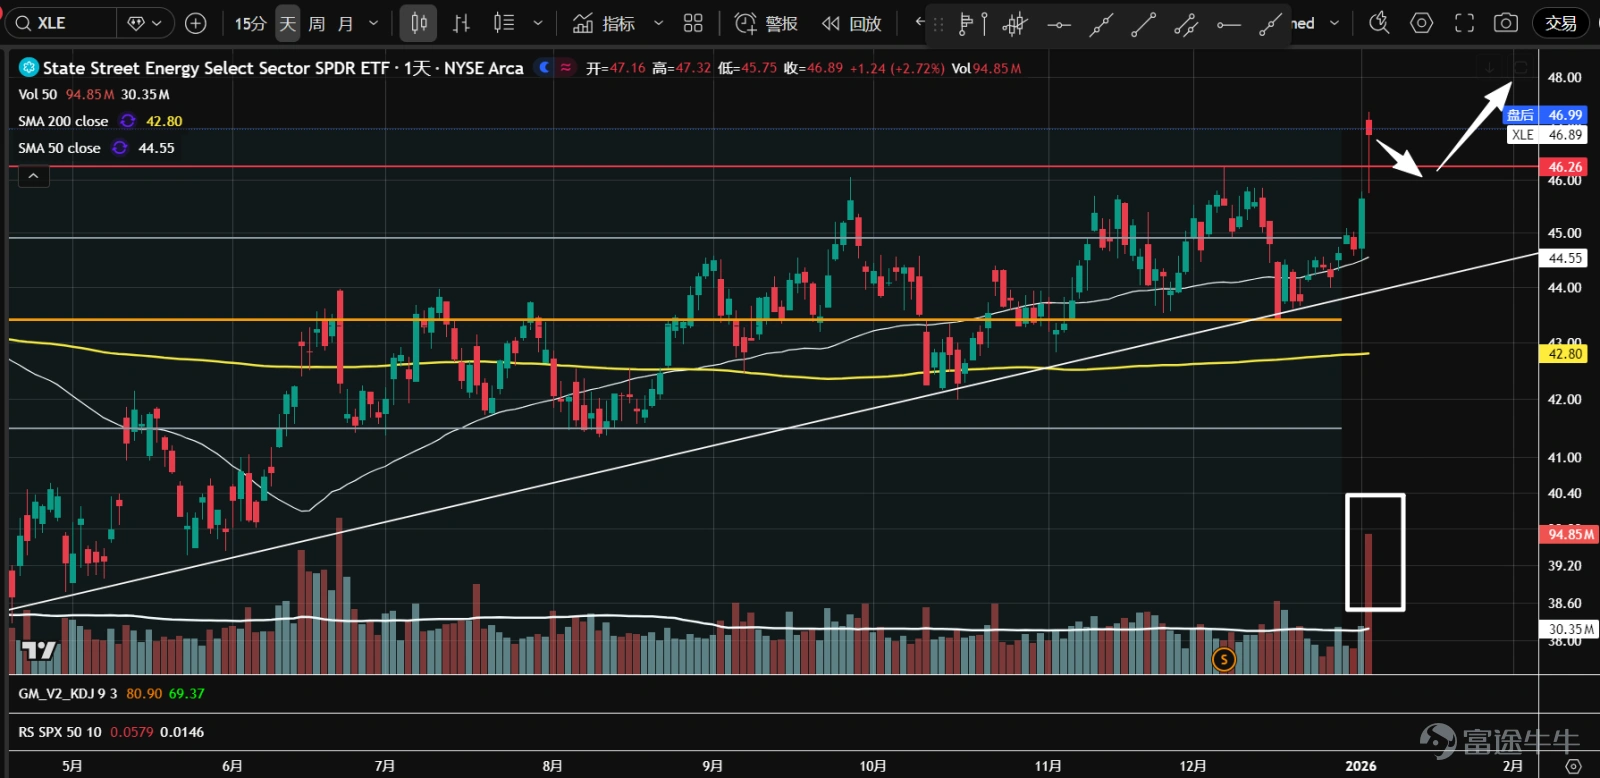Click the TradingView logo on the chart
This screenshot has width=1600, height=778.
click(39, 651)
